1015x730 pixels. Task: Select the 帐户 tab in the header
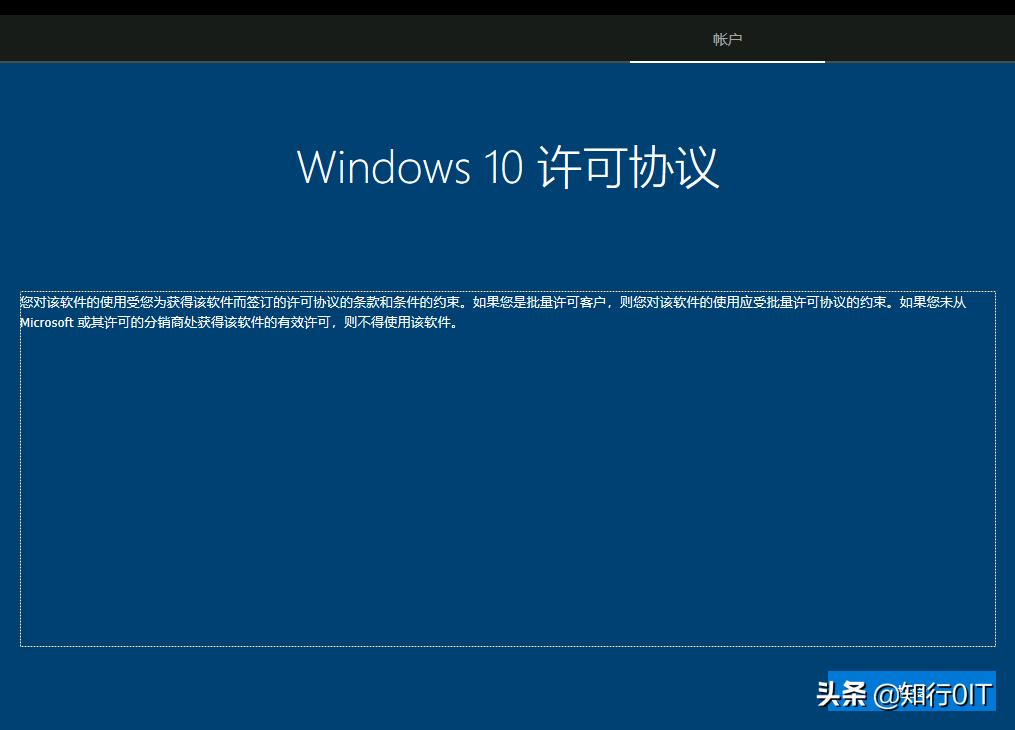[x=727, y=38]
